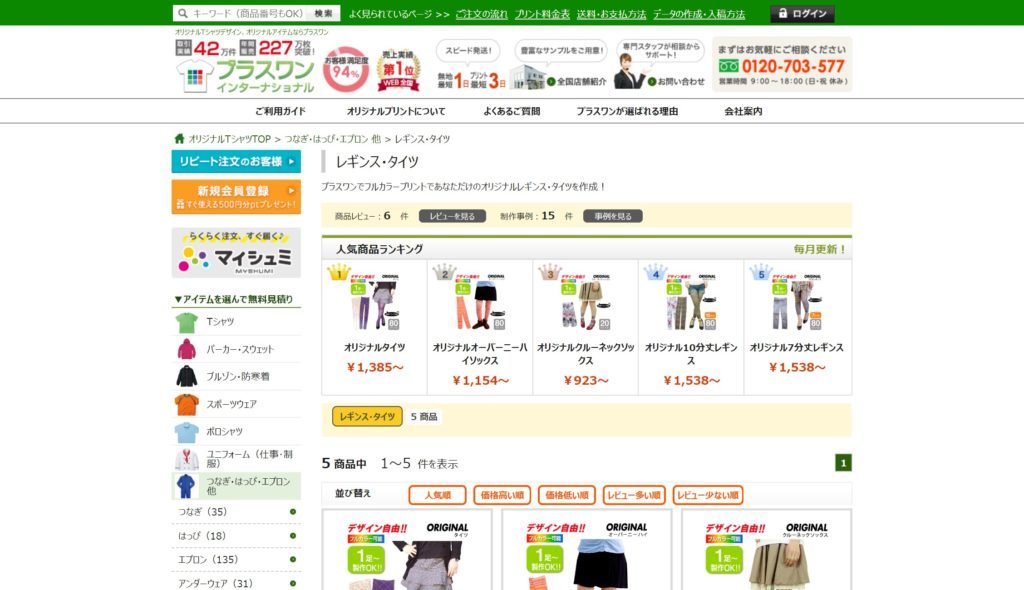Click the light blue polo shirt icon
Image resolution: width=1024 pixels, height=590 pixels.
coord(187,432)
